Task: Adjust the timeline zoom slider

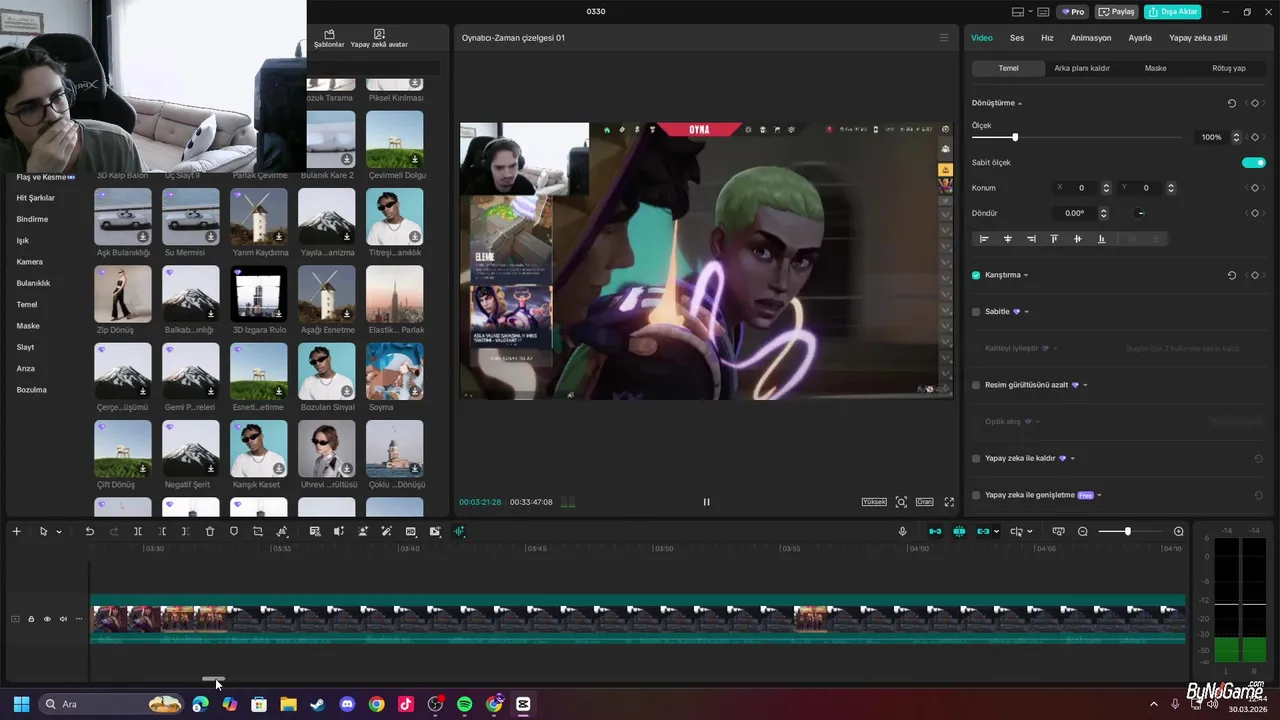Action: click(1131, 531)
